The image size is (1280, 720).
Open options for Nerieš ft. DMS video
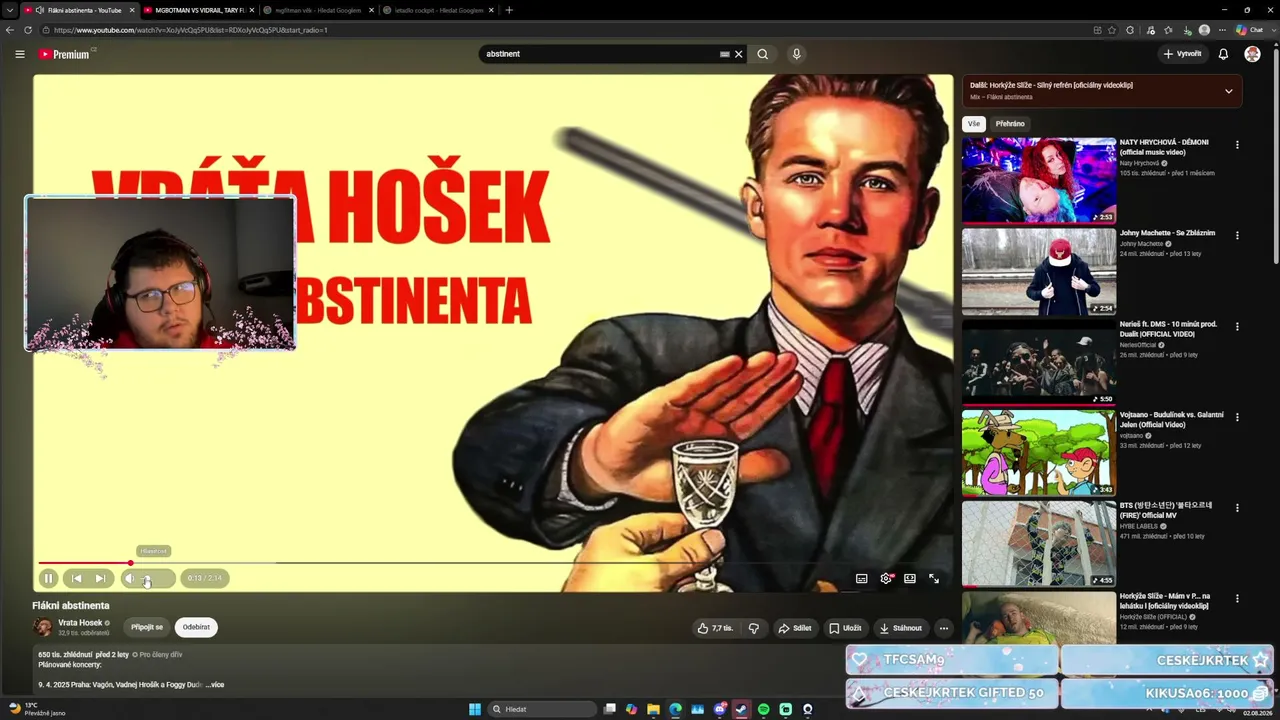click(x=1237, y=327)
